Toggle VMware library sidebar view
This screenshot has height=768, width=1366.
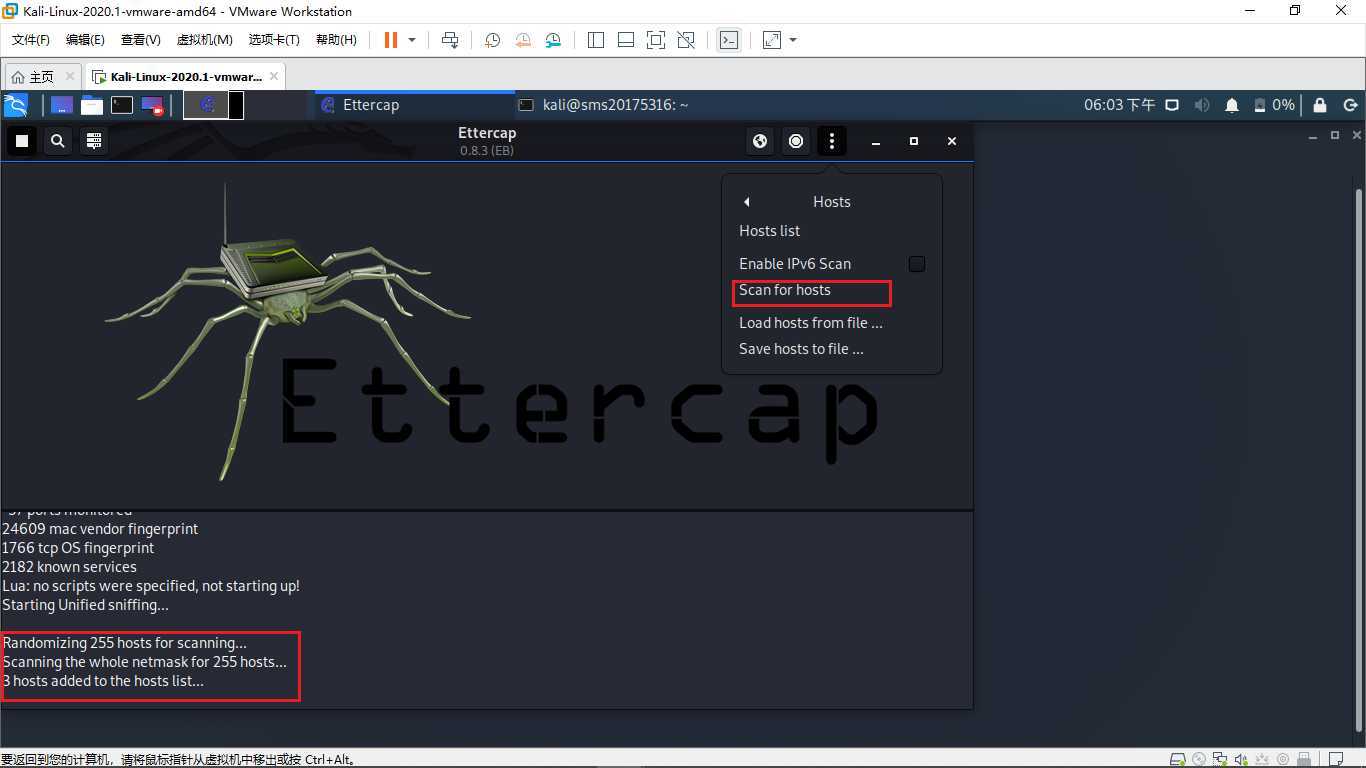(596, 40)
